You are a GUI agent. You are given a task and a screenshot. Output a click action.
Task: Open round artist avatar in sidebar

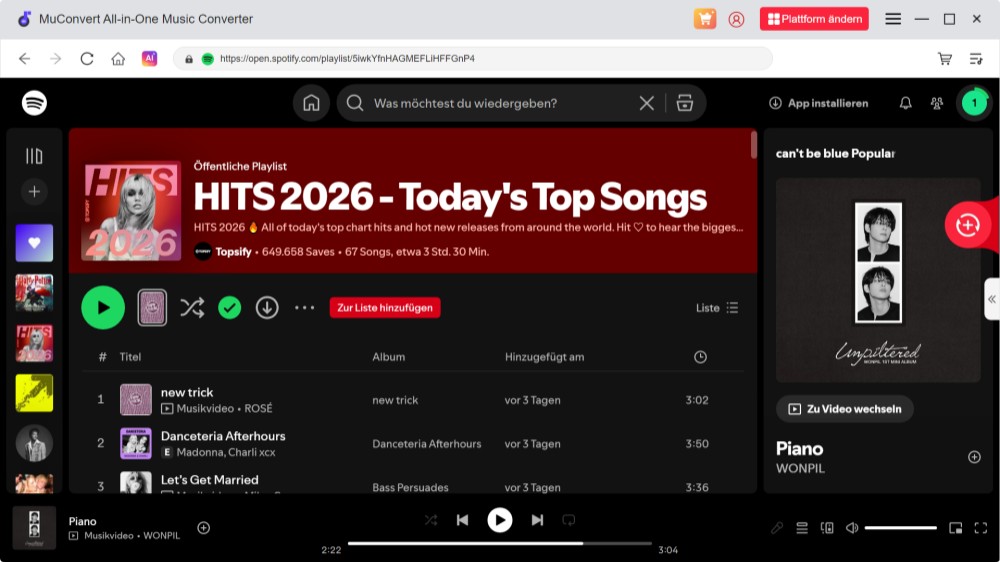[x=34, y=443]
